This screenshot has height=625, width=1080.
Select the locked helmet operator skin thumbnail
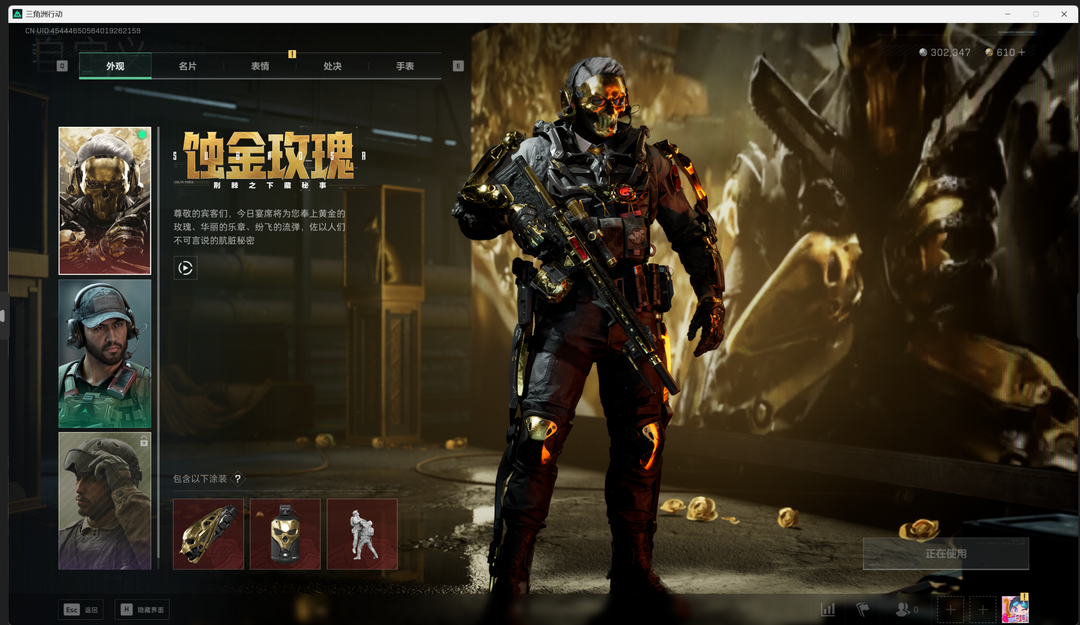(x=105, y=501)
